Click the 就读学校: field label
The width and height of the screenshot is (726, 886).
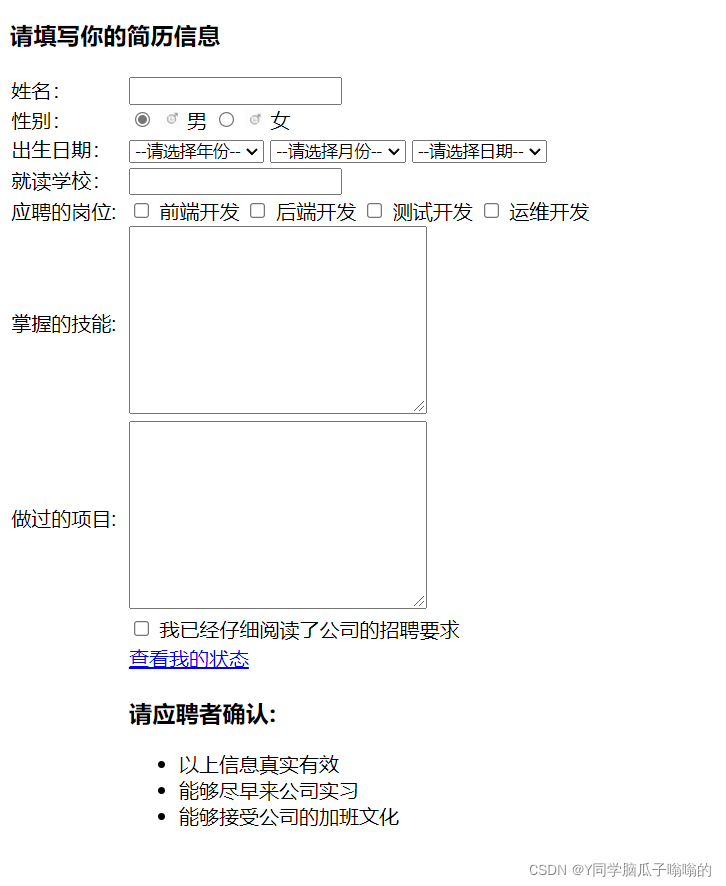pyautogui.click(x=55, y=181)
